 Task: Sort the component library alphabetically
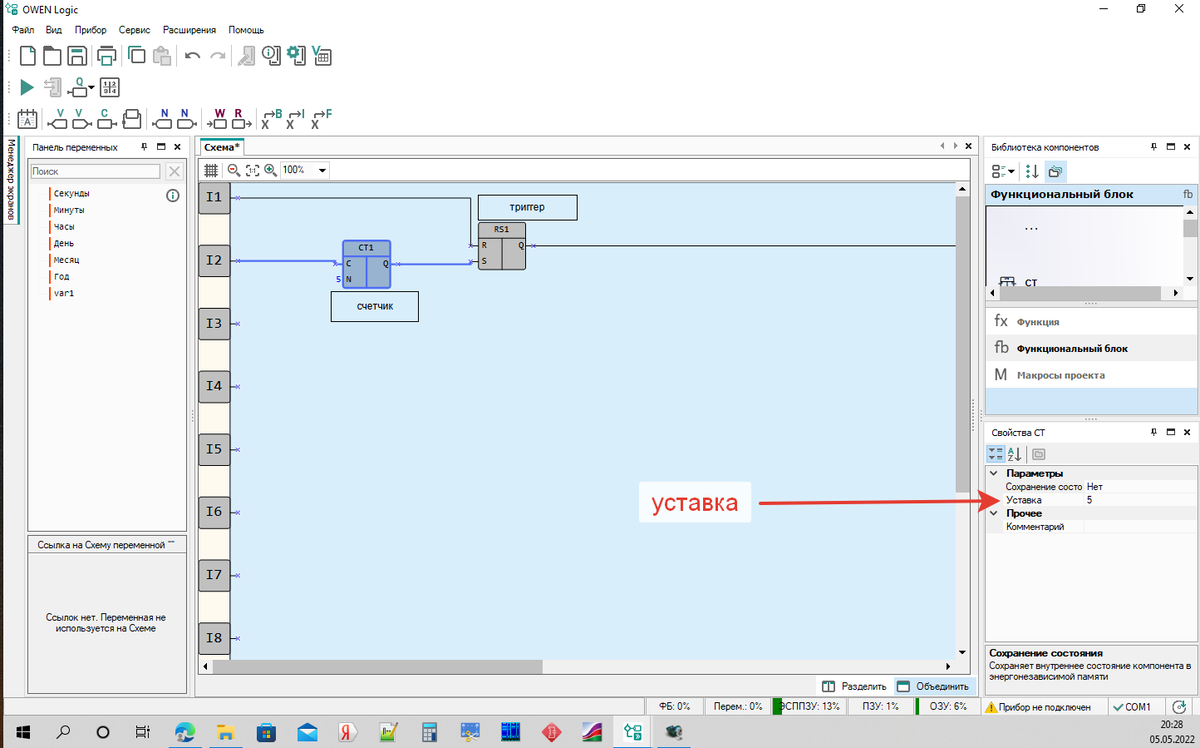1032,171
